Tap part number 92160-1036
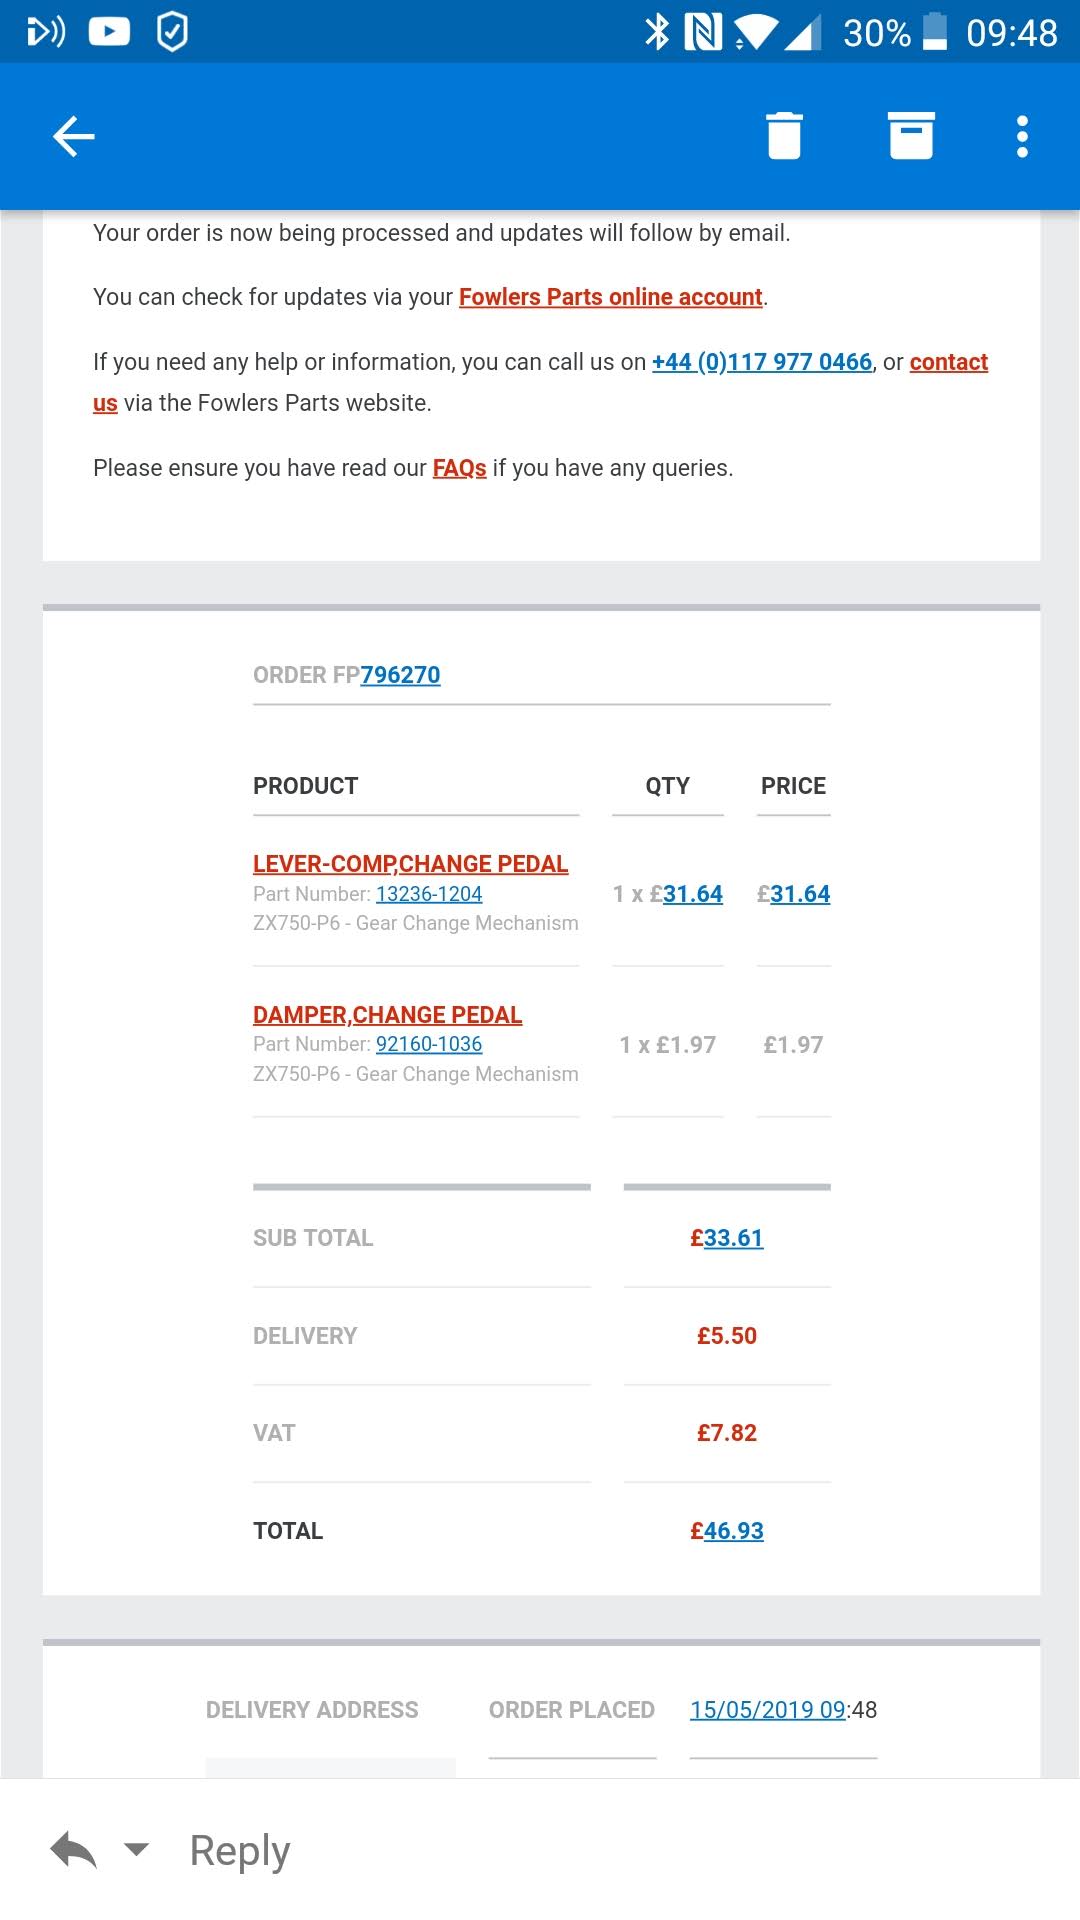1080x1920 pixels. 429,1044
